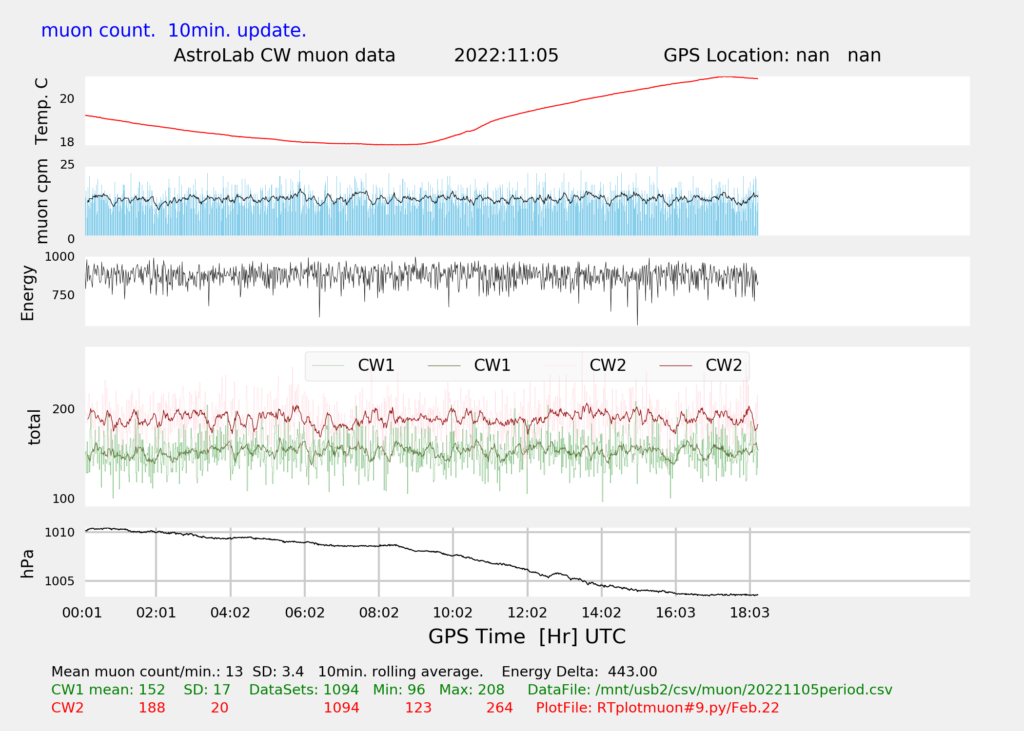The height and width of the screenshot is (731, 1024).
Task: Click the blue 'muon count. 10min. update.' heading
Action: (173, 30)
